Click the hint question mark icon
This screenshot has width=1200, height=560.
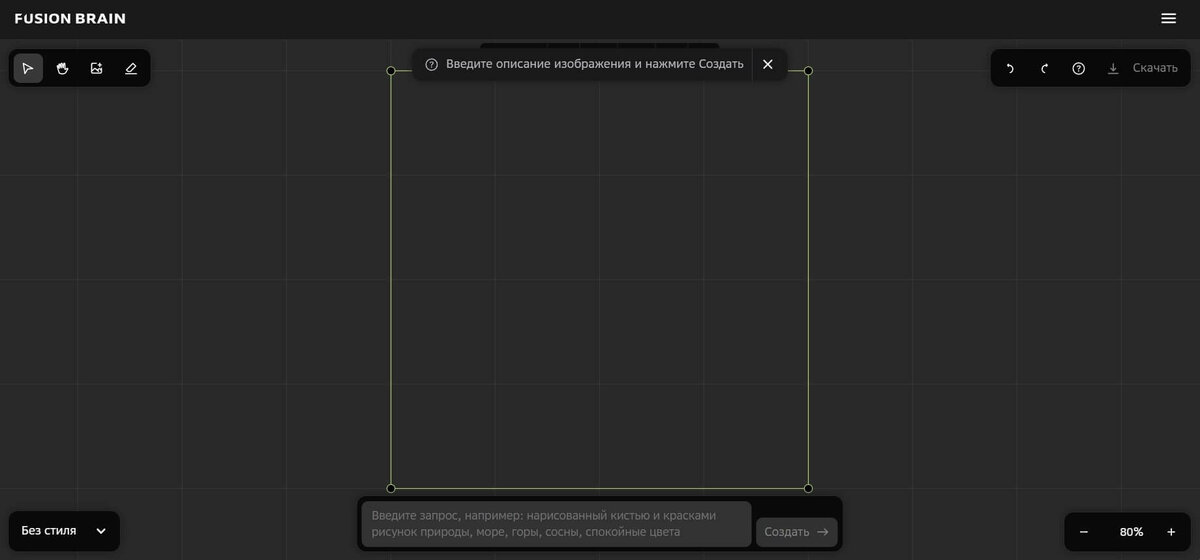click(x=432, y=64)
